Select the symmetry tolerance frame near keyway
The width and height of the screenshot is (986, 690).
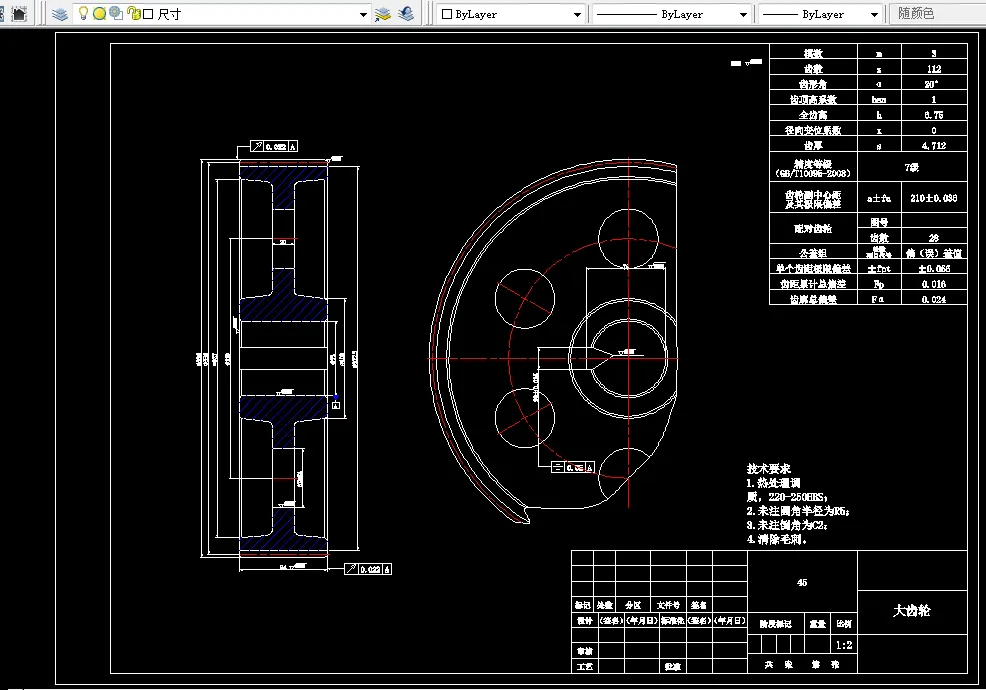click(x=573, y=467)
